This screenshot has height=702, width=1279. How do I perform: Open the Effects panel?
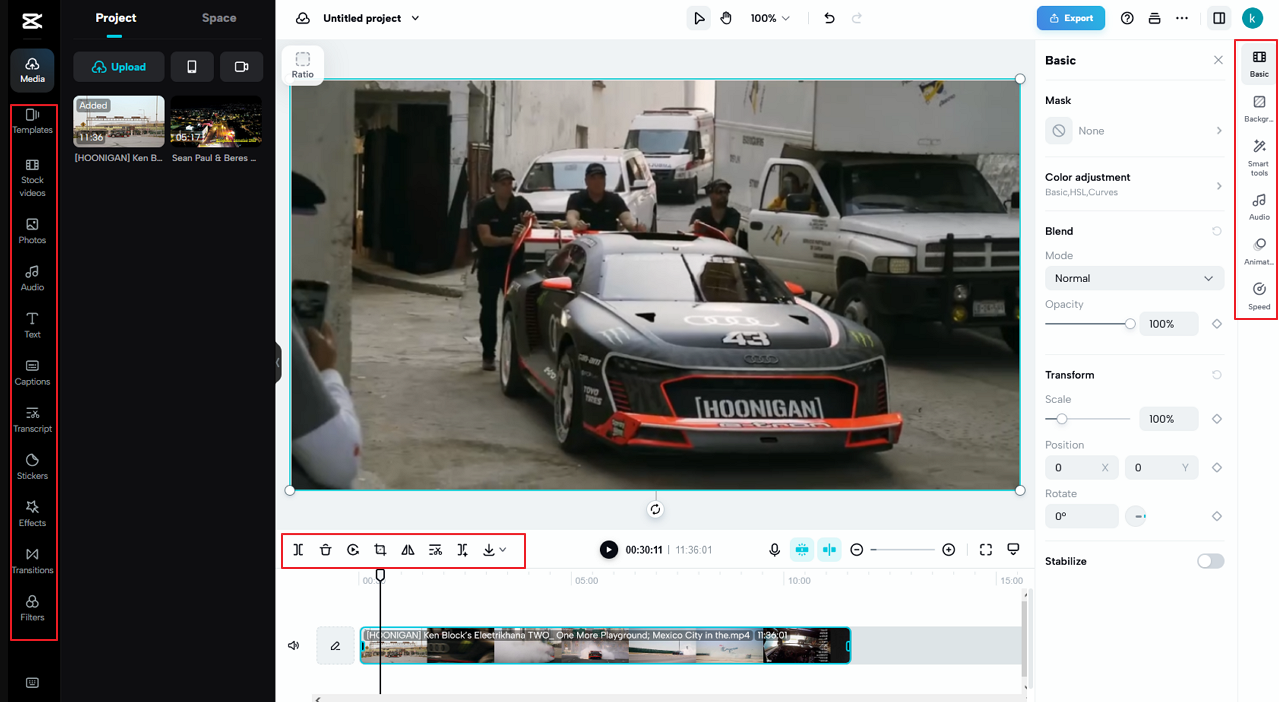click(x=32, y=513)
